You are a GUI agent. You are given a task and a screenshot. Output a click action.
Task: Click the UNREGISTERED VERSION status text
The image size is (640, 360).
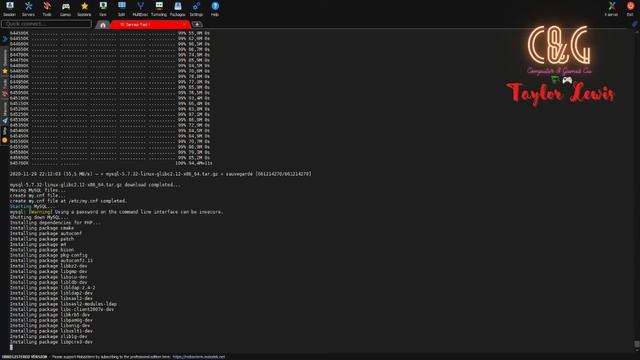tap(24, 357)
